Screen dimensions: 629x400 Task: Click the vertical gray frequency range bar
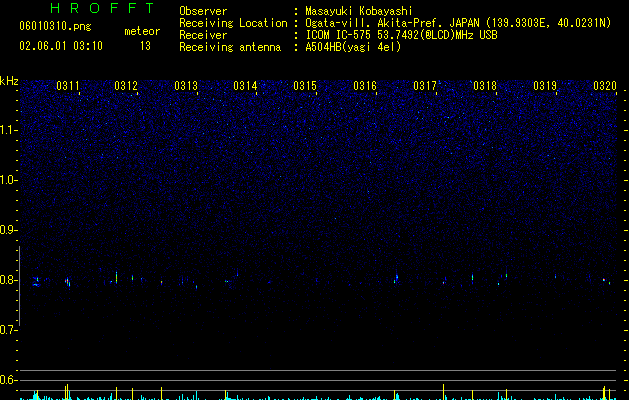[19, 286]
